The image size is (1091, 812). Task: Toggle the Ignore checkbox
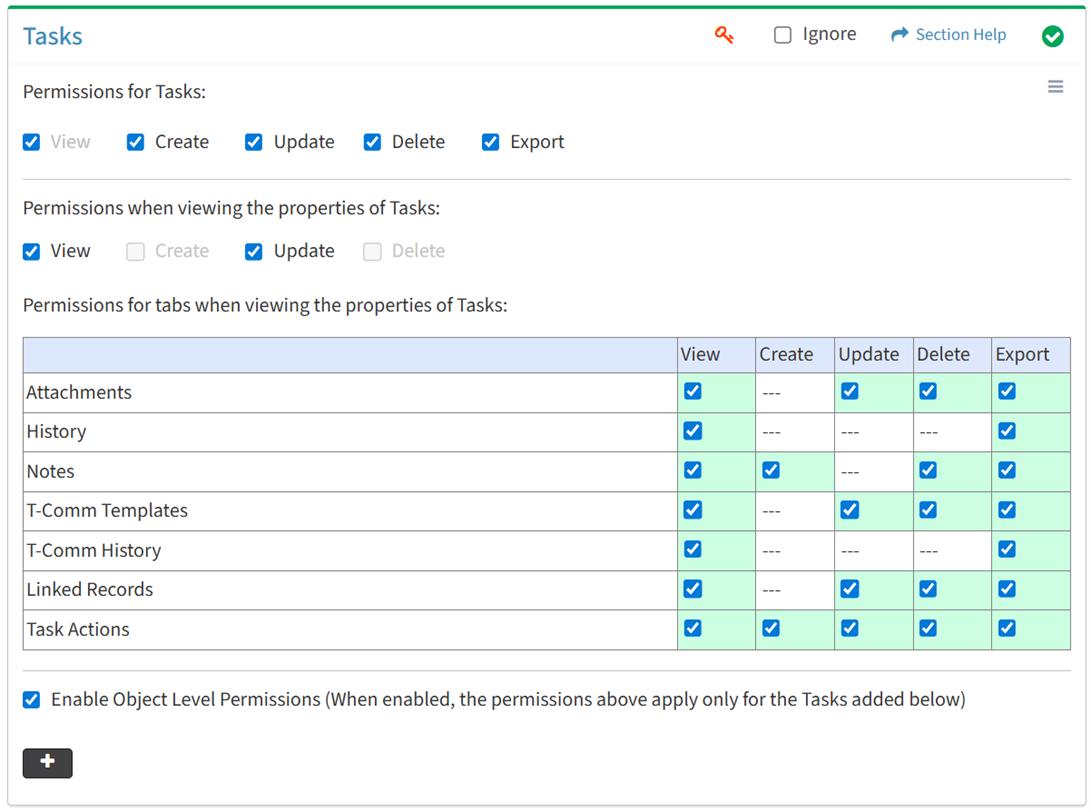tap(783, 35)
